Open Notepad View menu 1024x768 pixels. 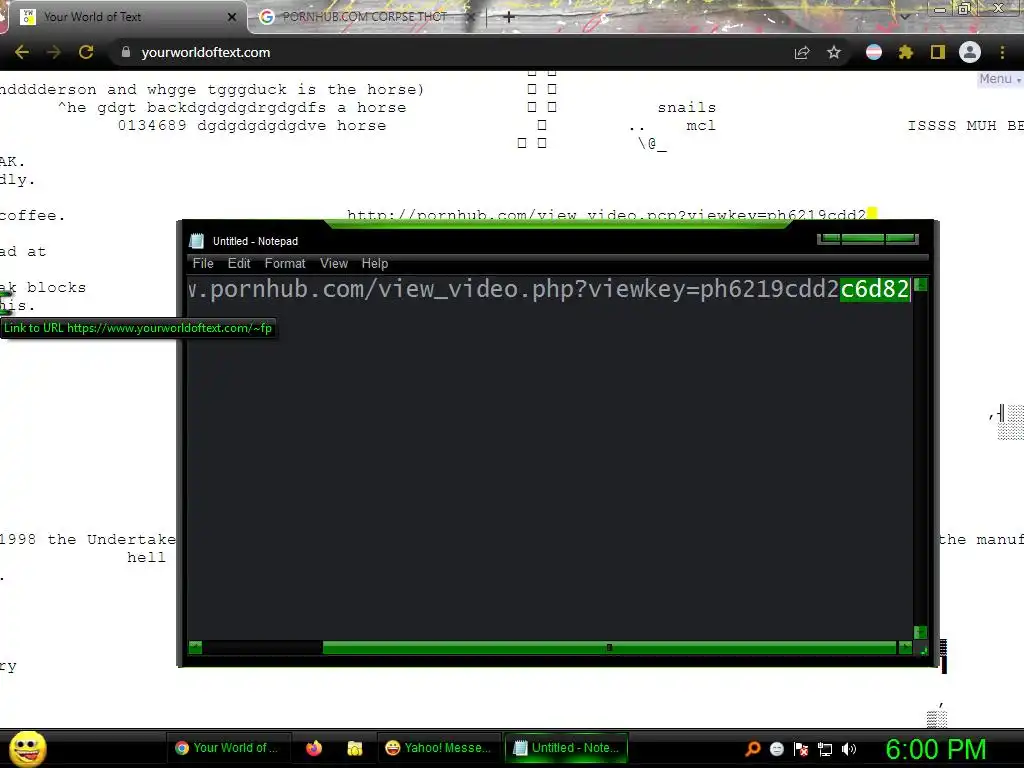pyautogui.click(x=334, y=263)
